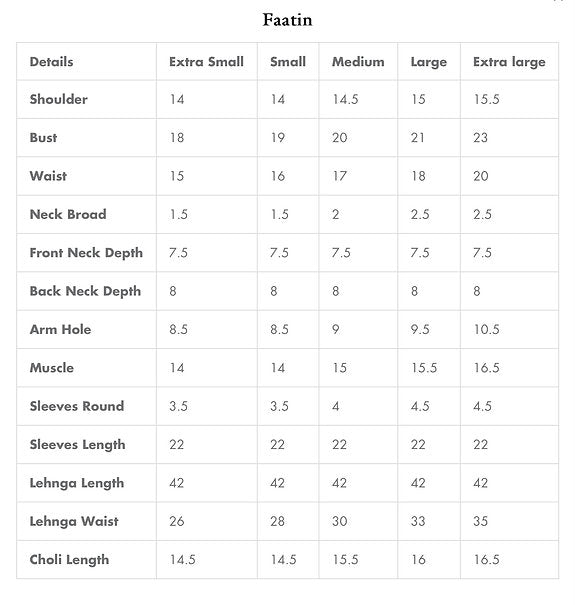The height and width of the screenshot is (605, 575).
Task: Select the Back Neck Depth label
Action: coord(85,291)
